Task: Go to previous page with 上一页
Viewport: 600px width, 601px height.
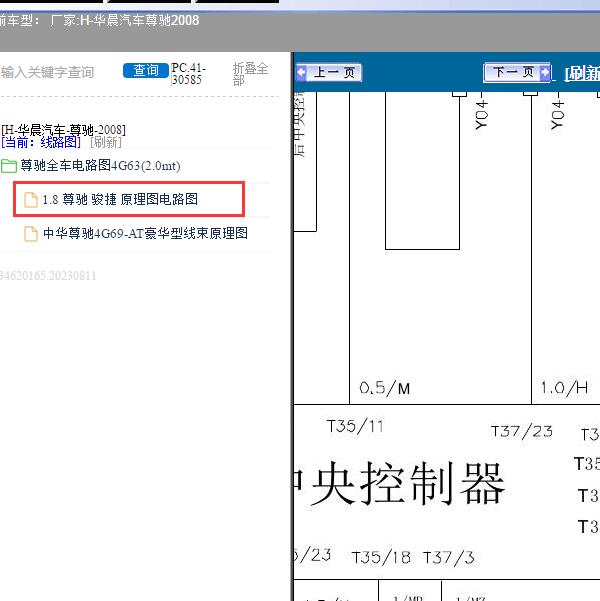Action: pos(329,72)
